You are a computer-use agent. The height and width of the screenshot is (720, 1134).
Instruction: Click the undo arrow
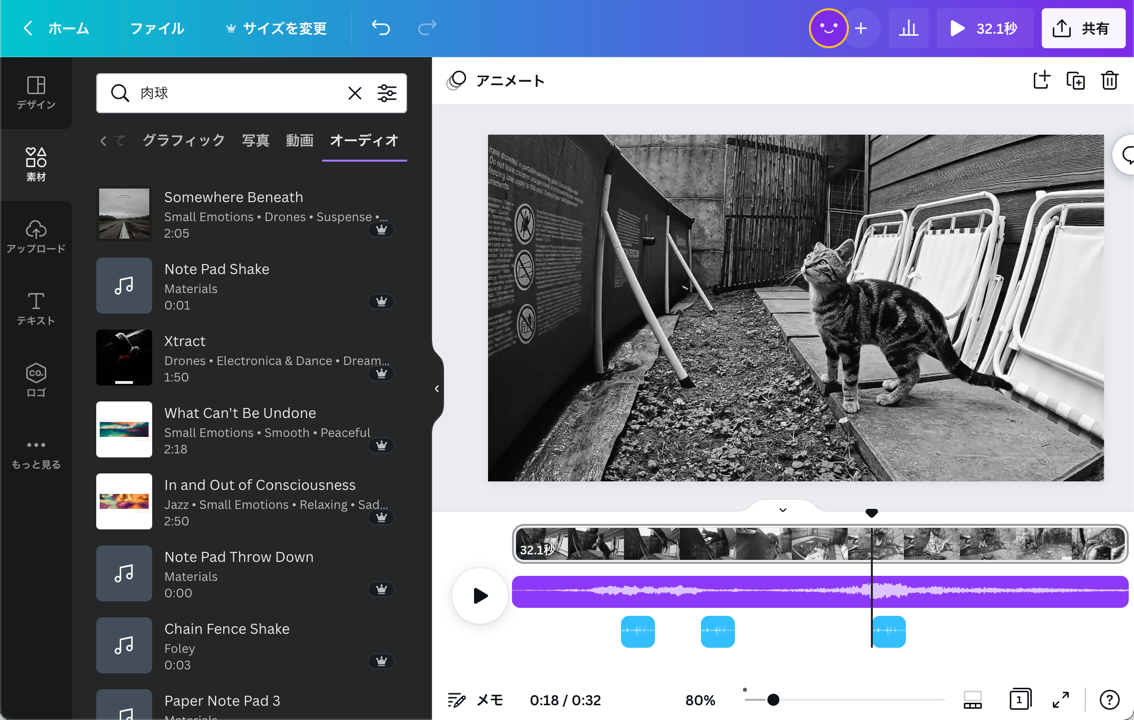tap(380, 28)
